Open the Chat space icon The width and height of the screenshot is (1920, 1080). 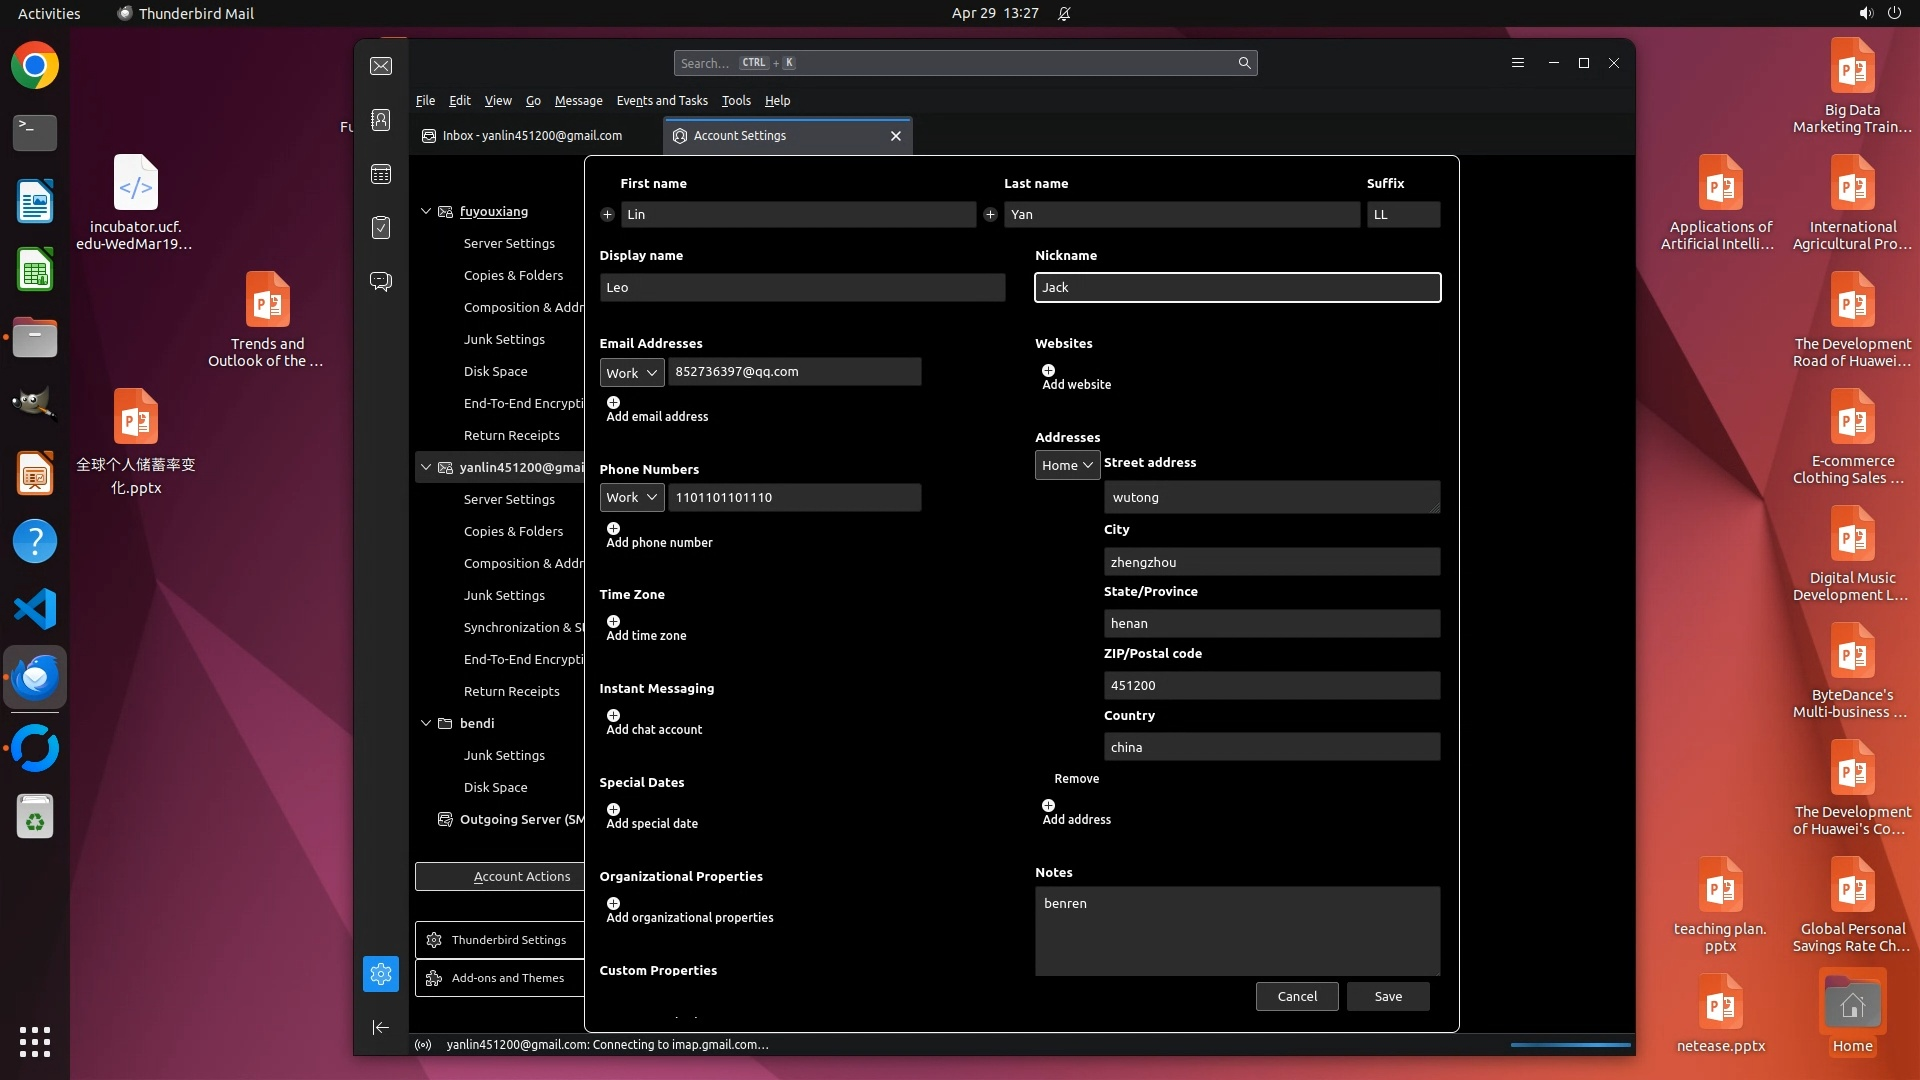pos(381,281)
